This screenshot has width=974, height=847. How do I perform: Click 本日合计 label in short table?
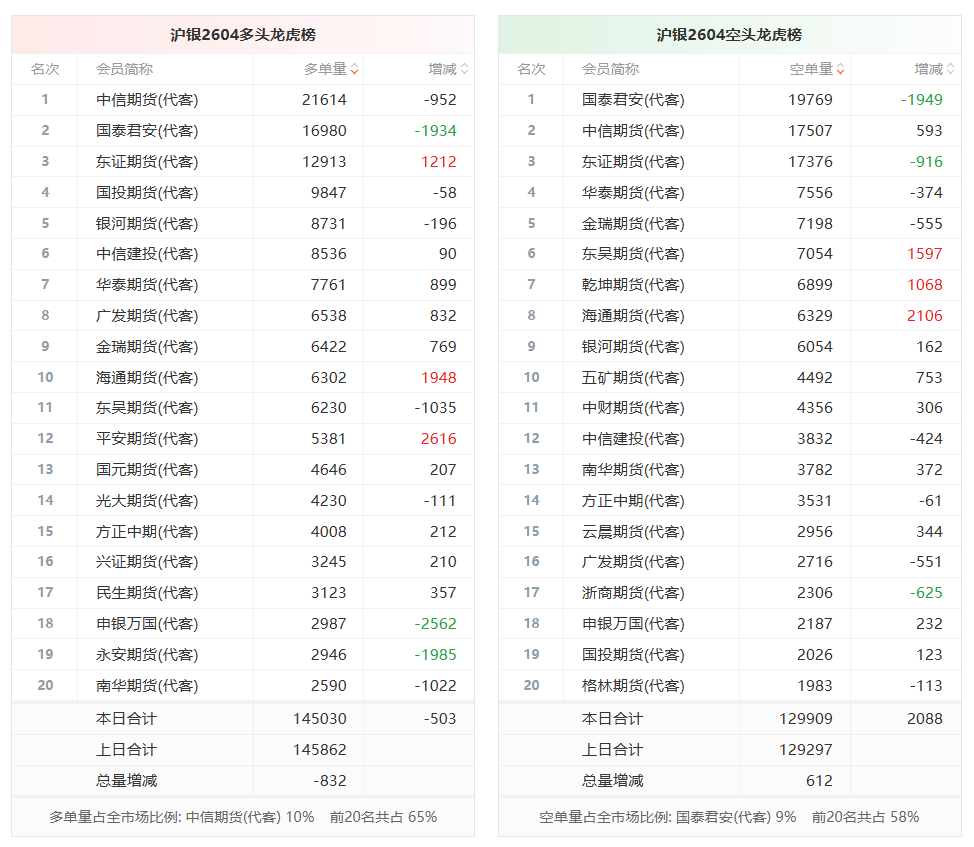pos(612,719)
